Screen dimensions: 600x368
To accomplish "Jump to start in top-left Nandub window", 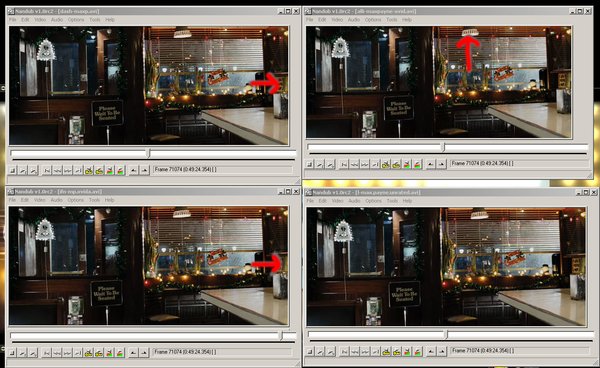I will pos(47,170).
